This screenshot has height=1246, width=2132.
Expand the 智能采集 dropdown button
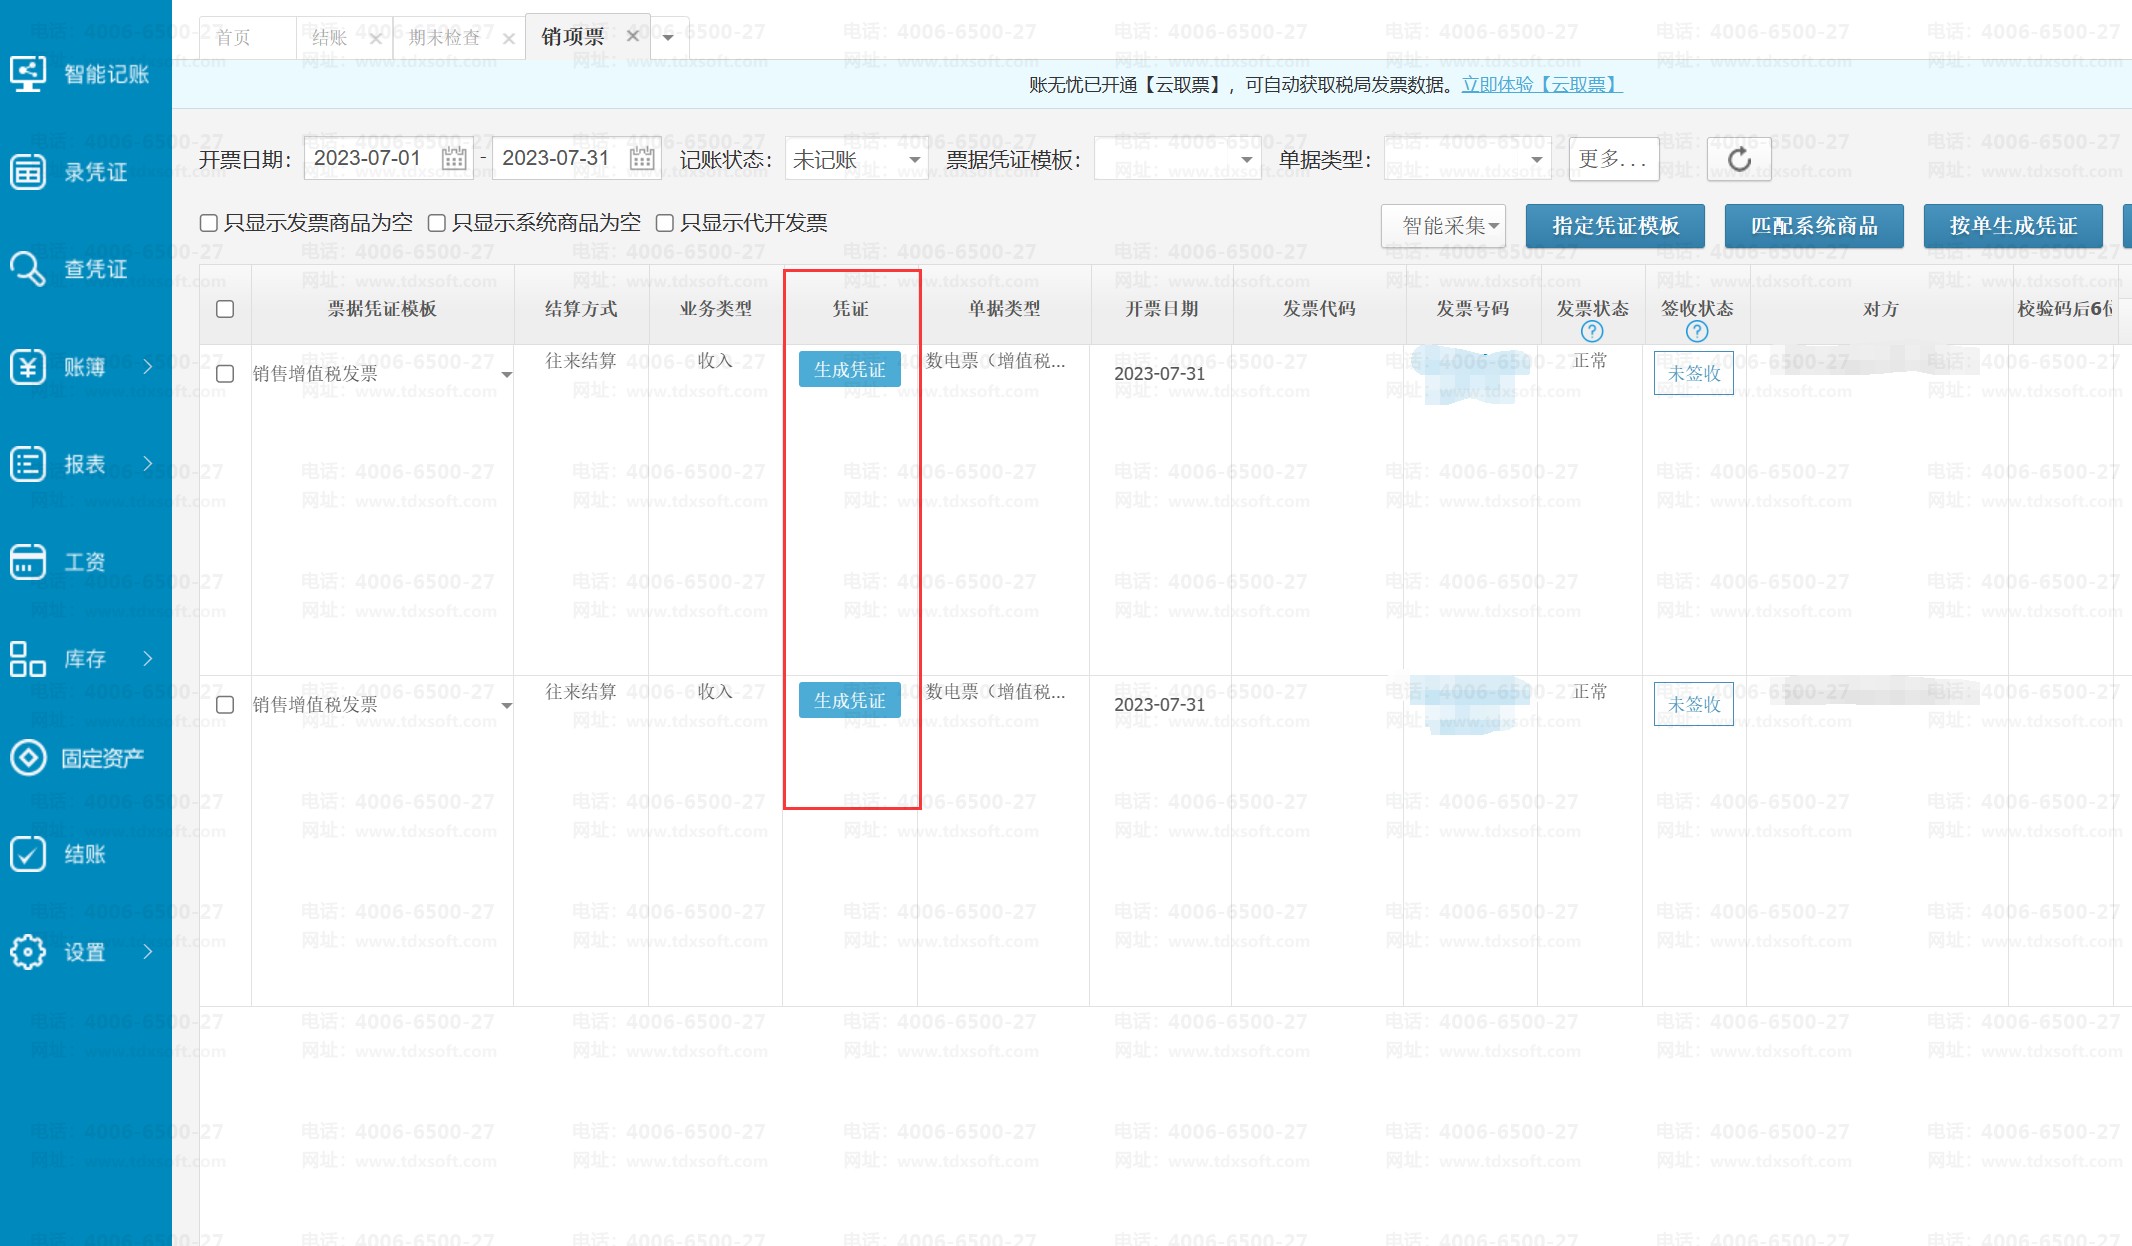coord(1443,226)
